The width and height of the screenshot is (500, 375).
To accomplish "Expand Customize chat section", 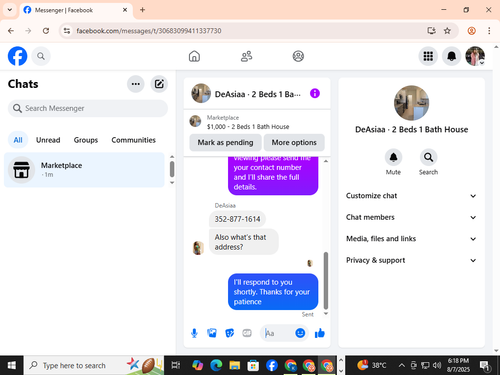I will (411, 196).
